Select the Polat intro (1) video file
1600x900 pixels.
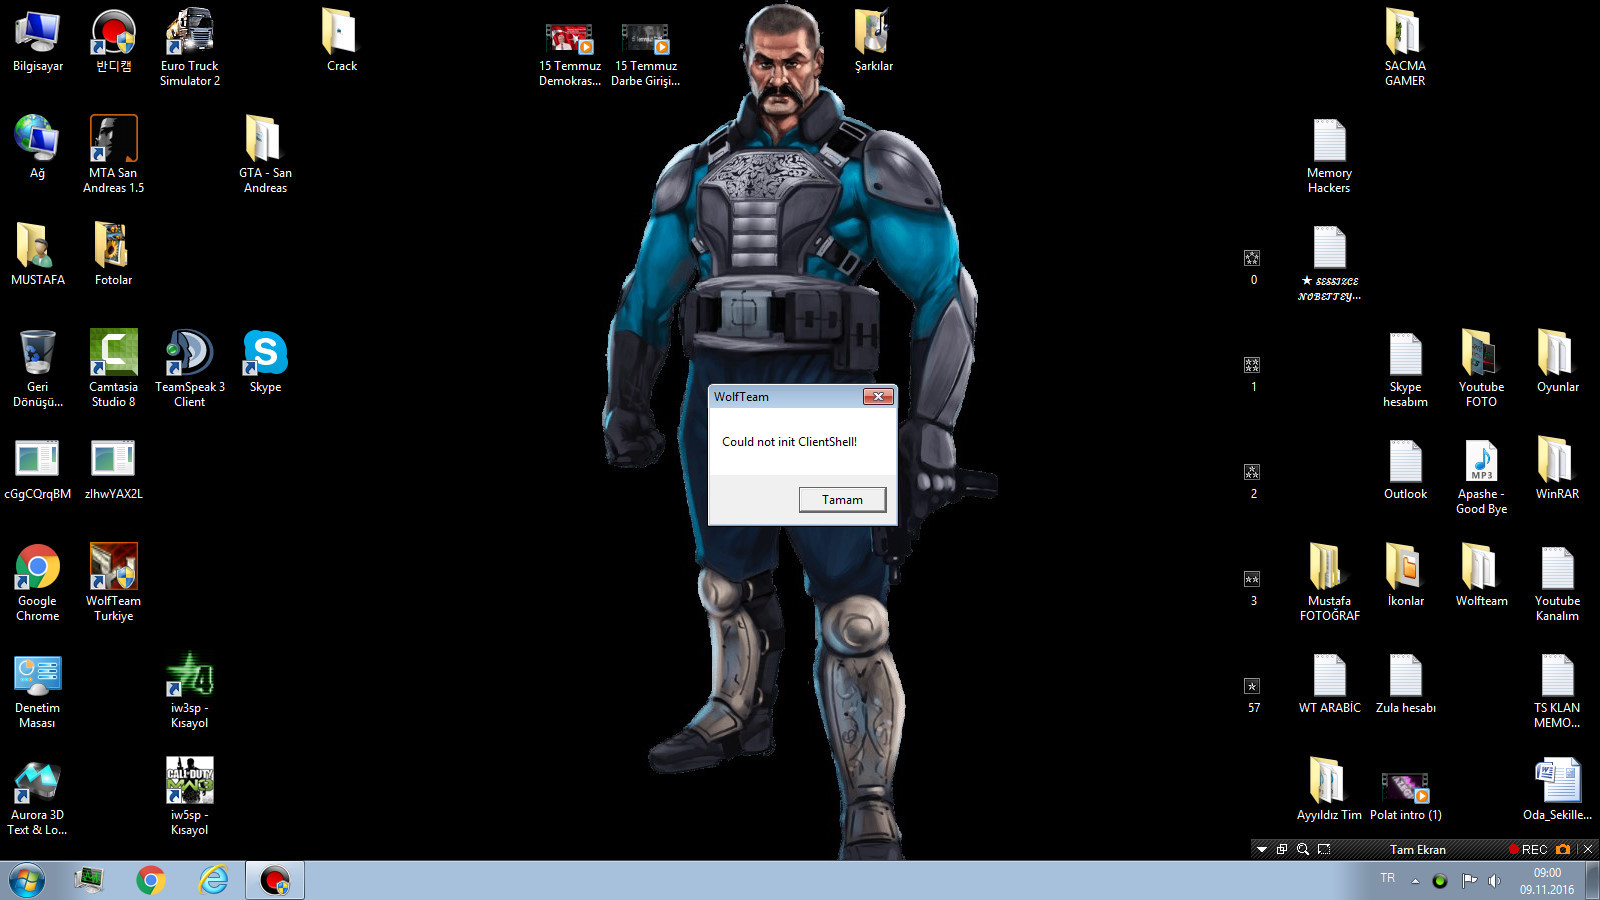[x=1406, y=795]
